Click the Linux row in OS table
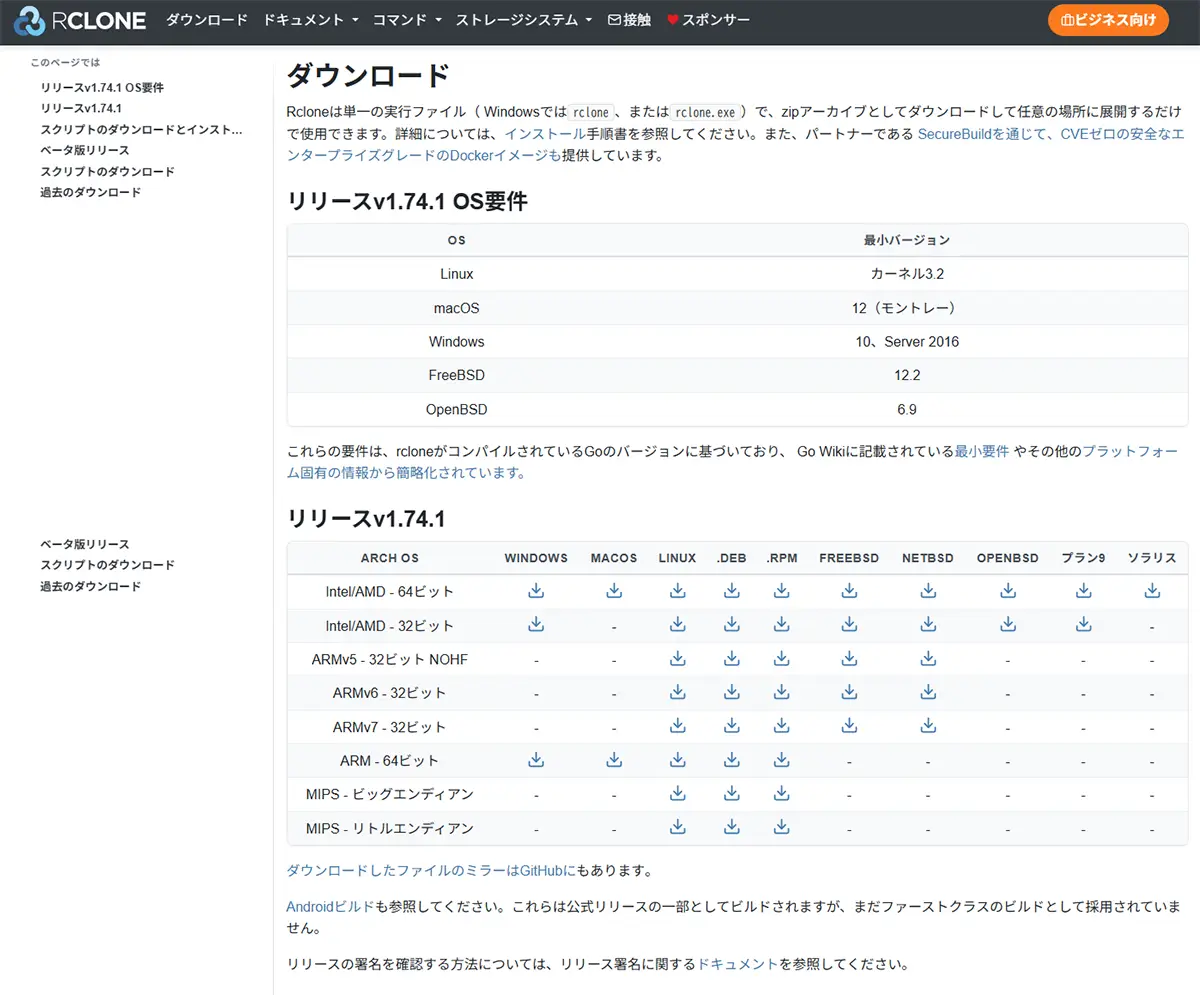 pyautogui.click(x=737, y=274)
